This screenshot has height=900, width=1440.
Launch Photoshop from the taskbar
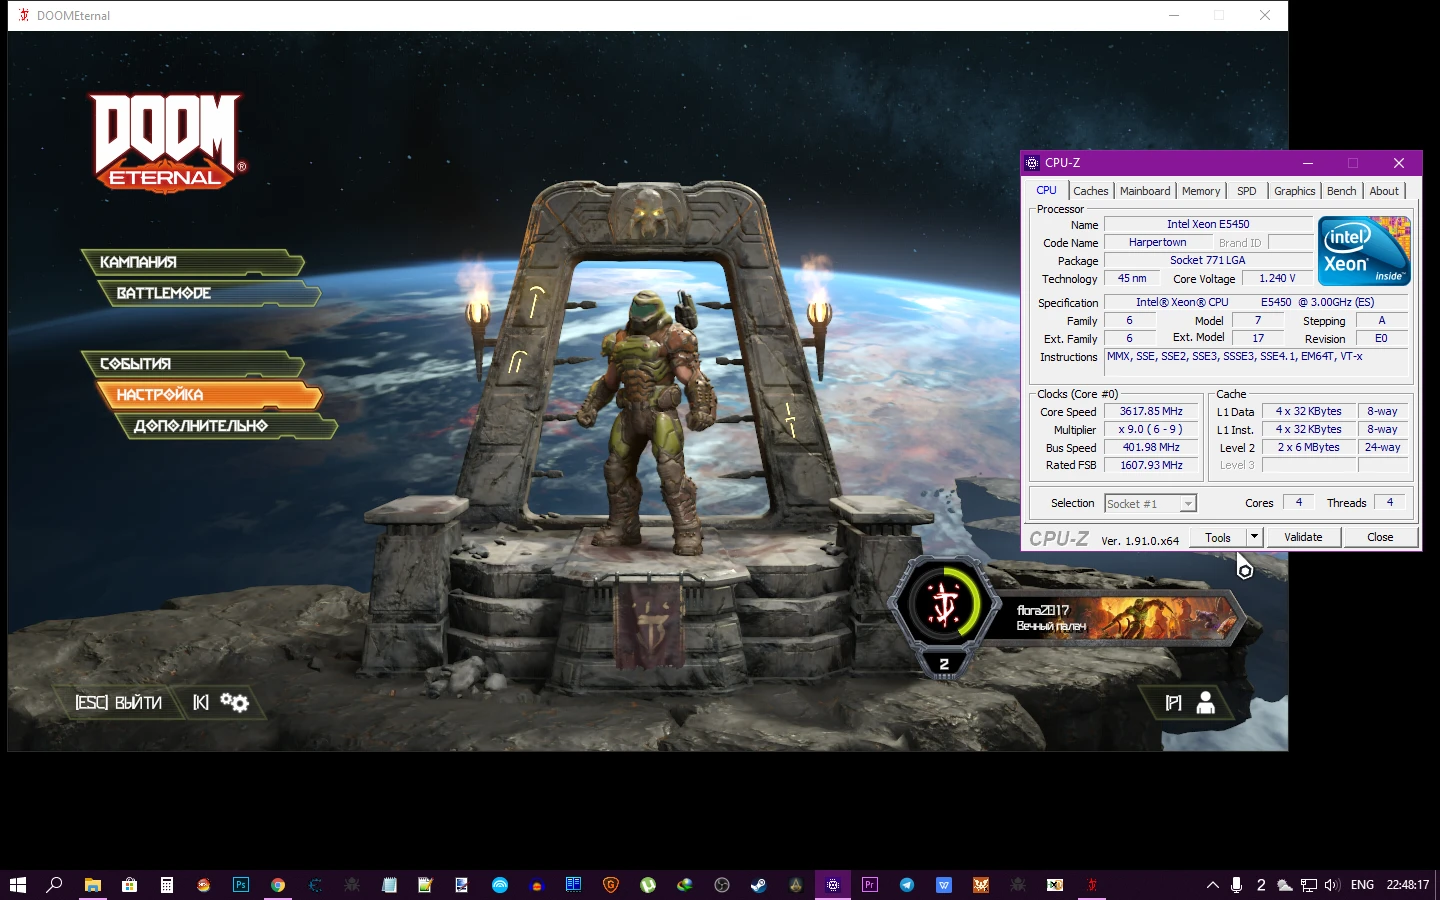coord(241,885)
